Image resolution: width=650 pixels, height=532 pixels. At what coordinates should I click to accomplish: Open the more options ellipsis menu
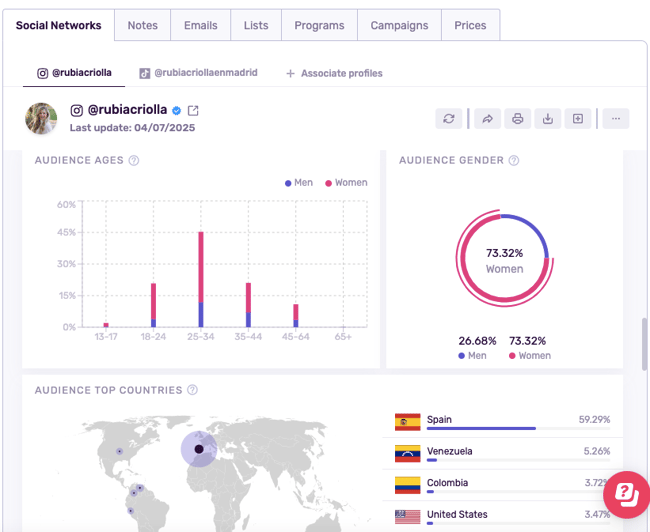pos(615,119)
